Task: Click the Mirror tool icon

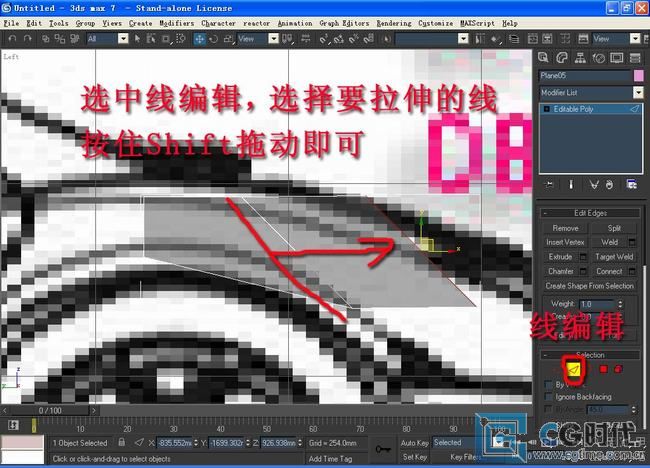Action: 480,39
